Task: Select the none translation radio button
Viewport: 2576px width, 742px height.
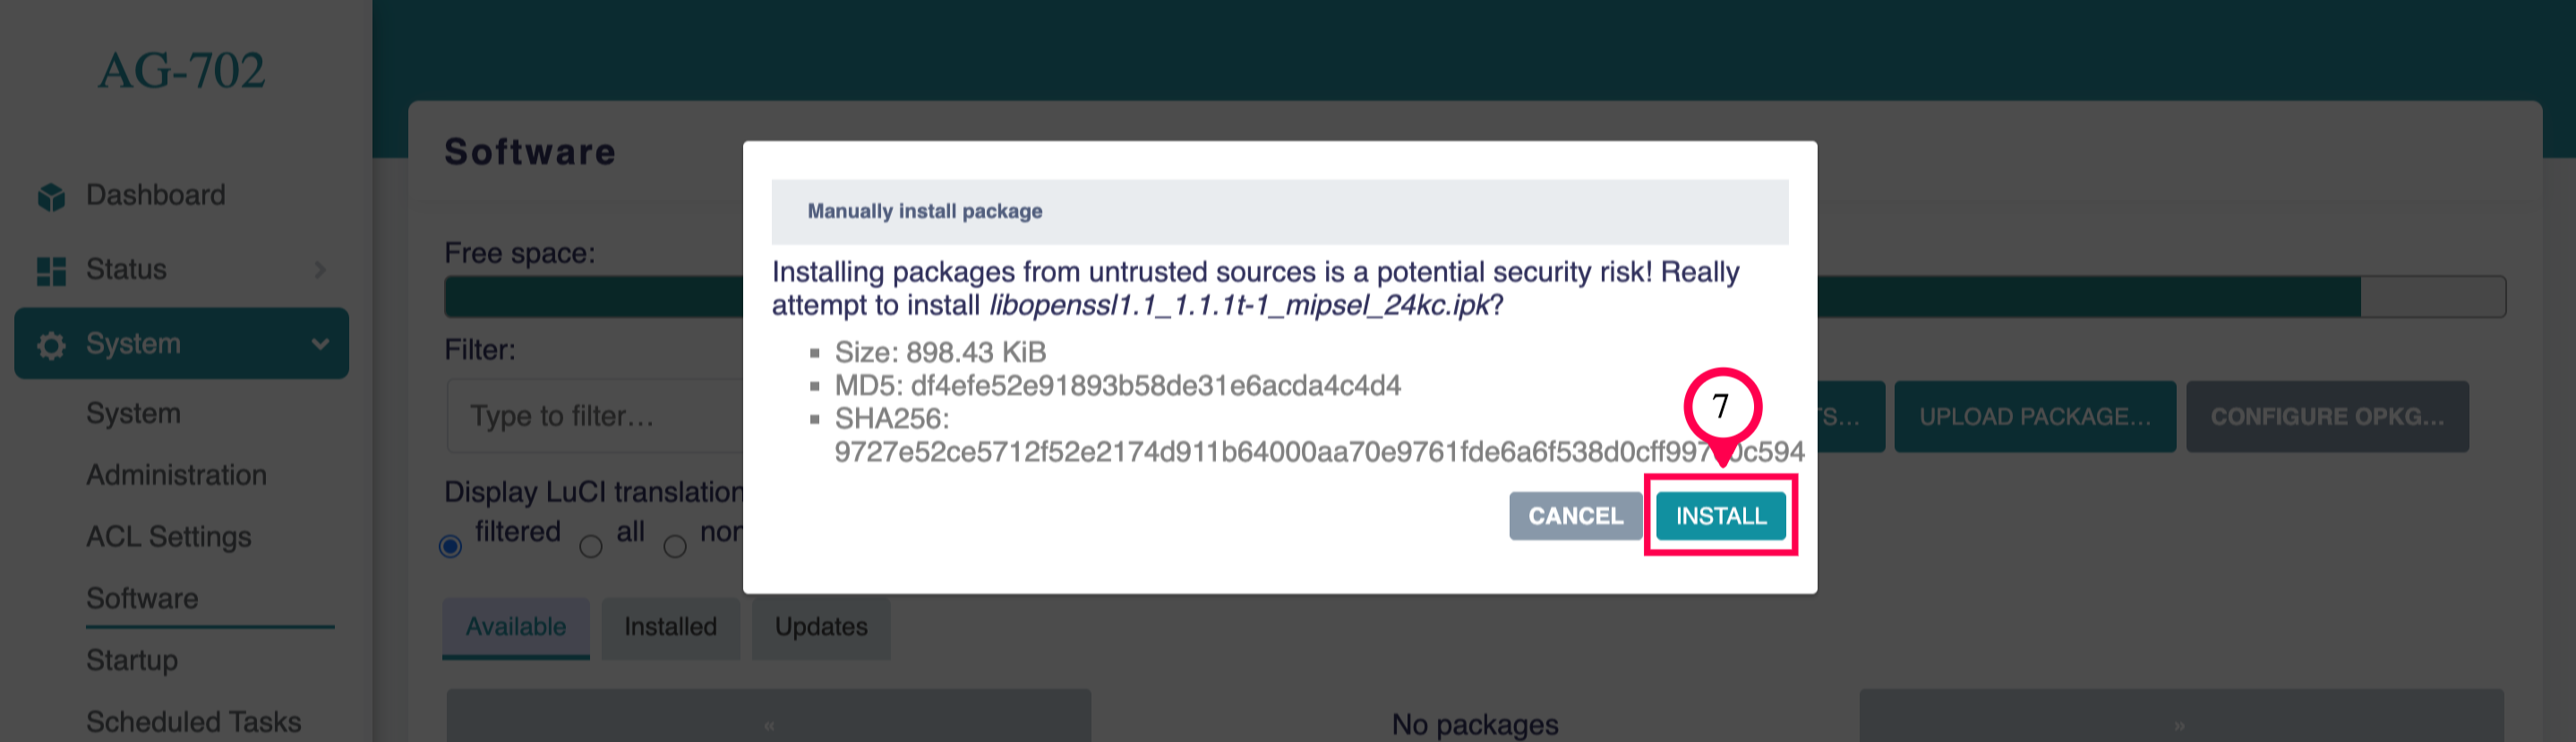Action: (x=676, y=546)
